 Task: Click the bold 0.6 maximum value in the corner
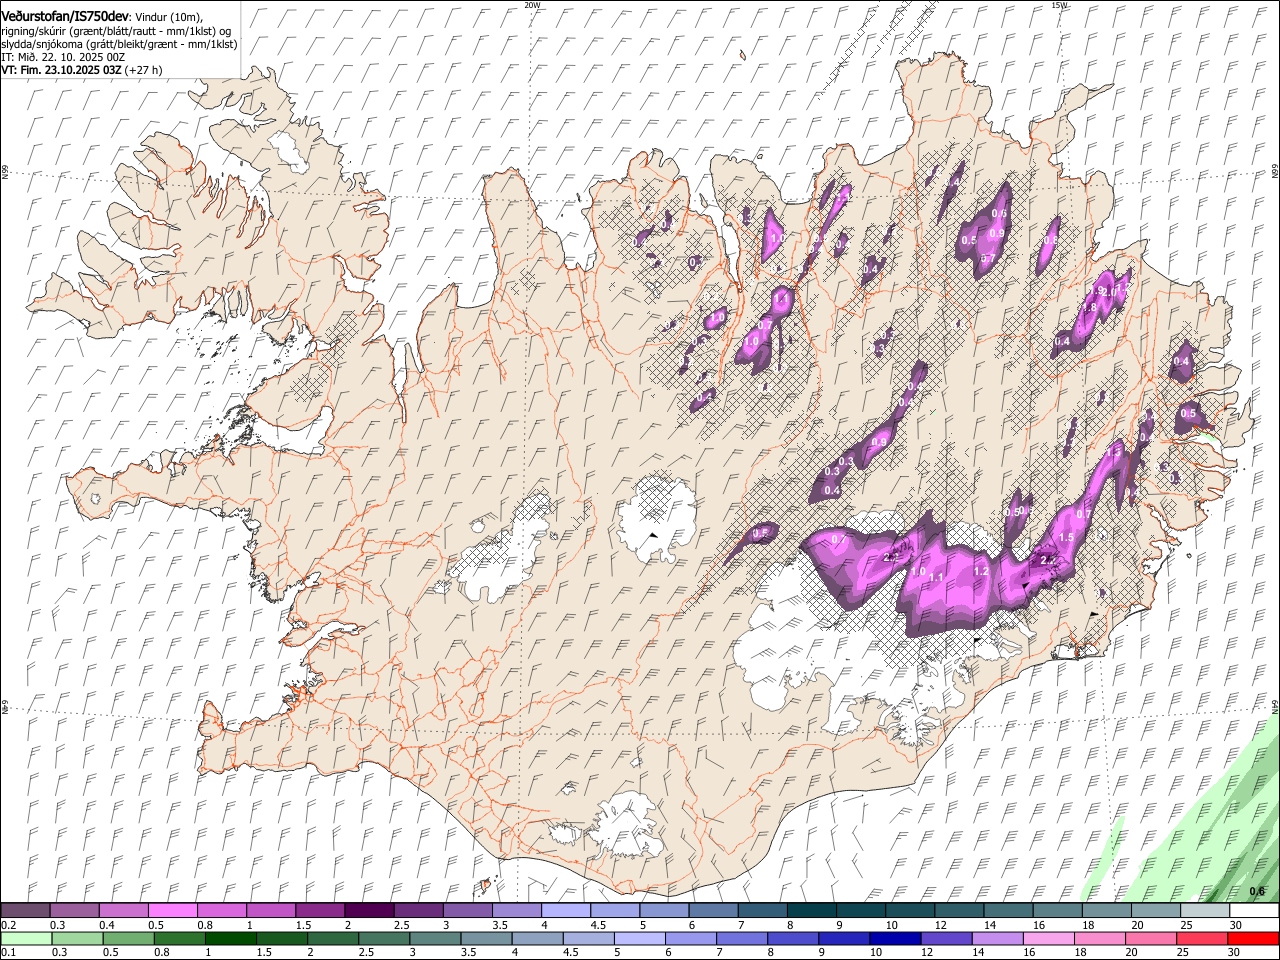pos(1257,891)
